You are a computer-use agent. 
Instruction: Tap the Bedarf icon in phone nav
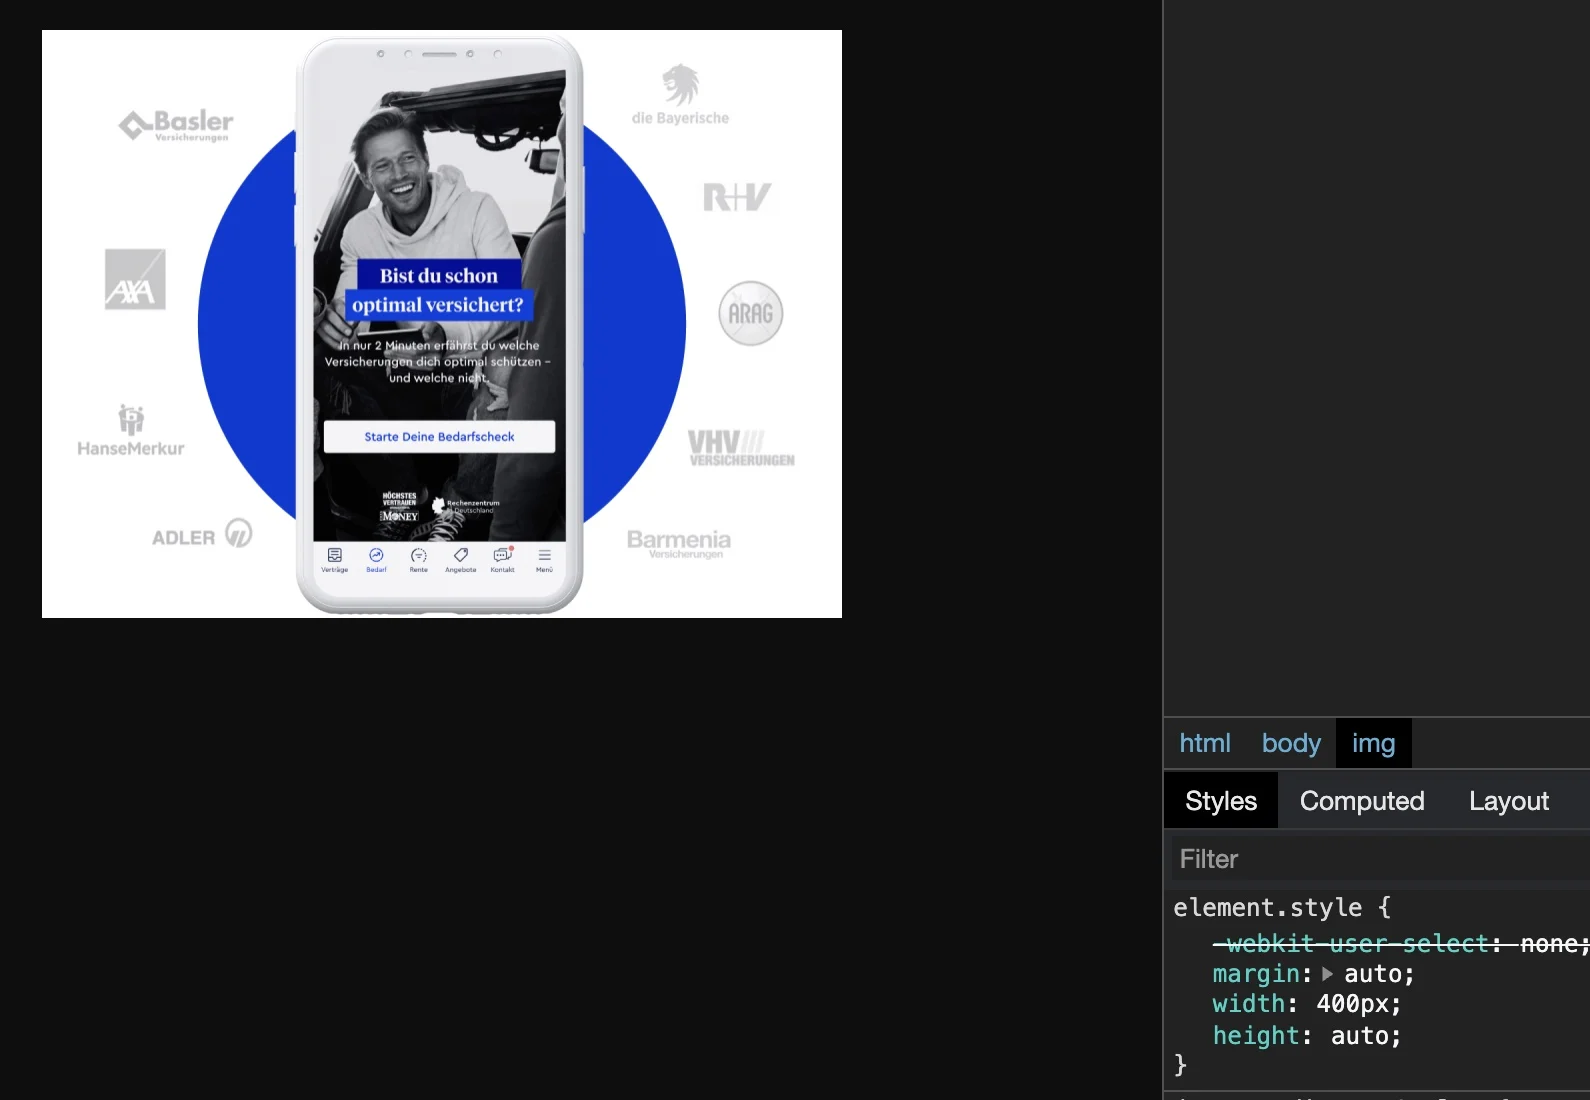[x=376, y=559]
